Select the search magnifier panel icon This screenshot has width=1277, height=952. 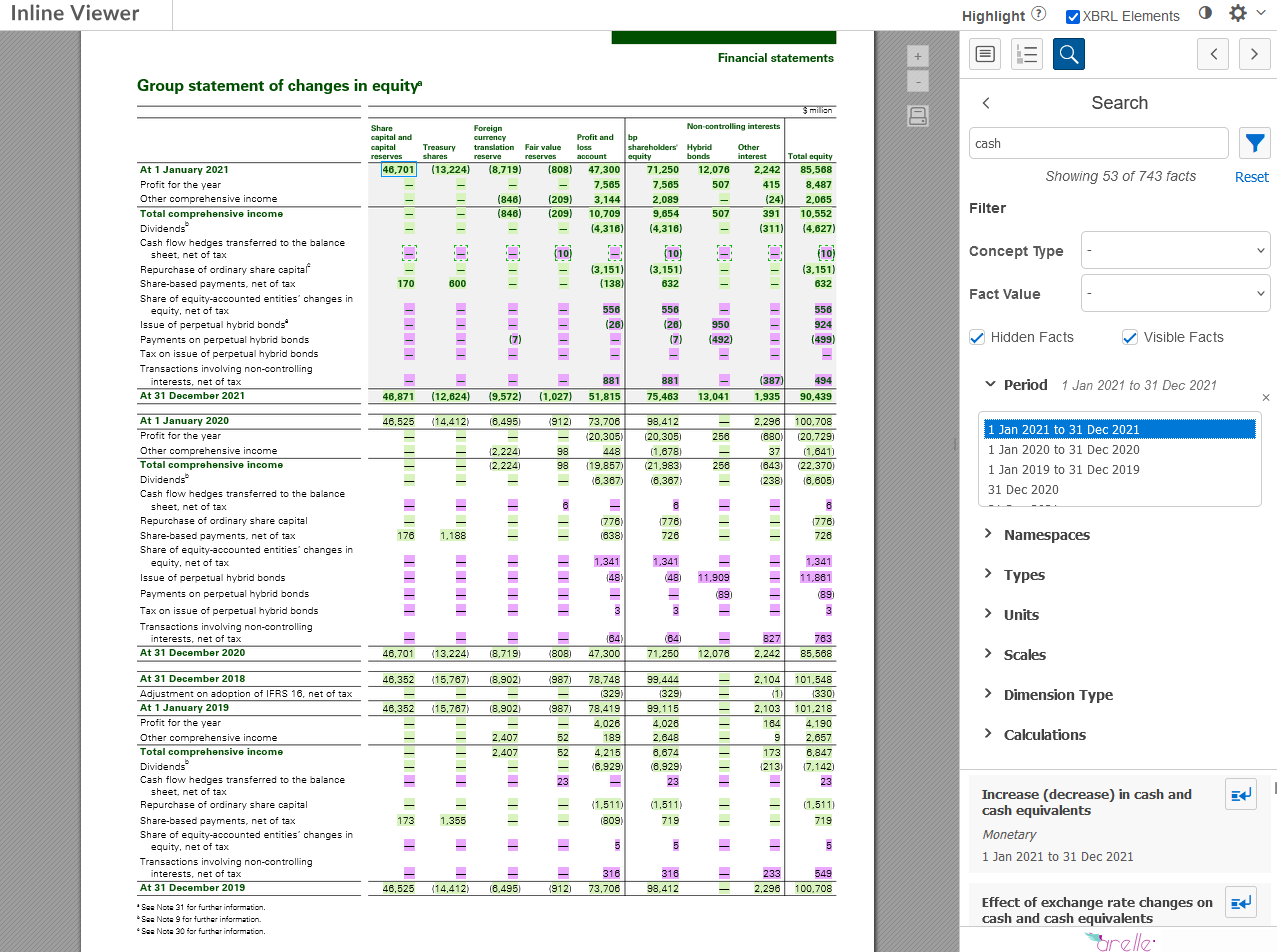point(1068,54)
